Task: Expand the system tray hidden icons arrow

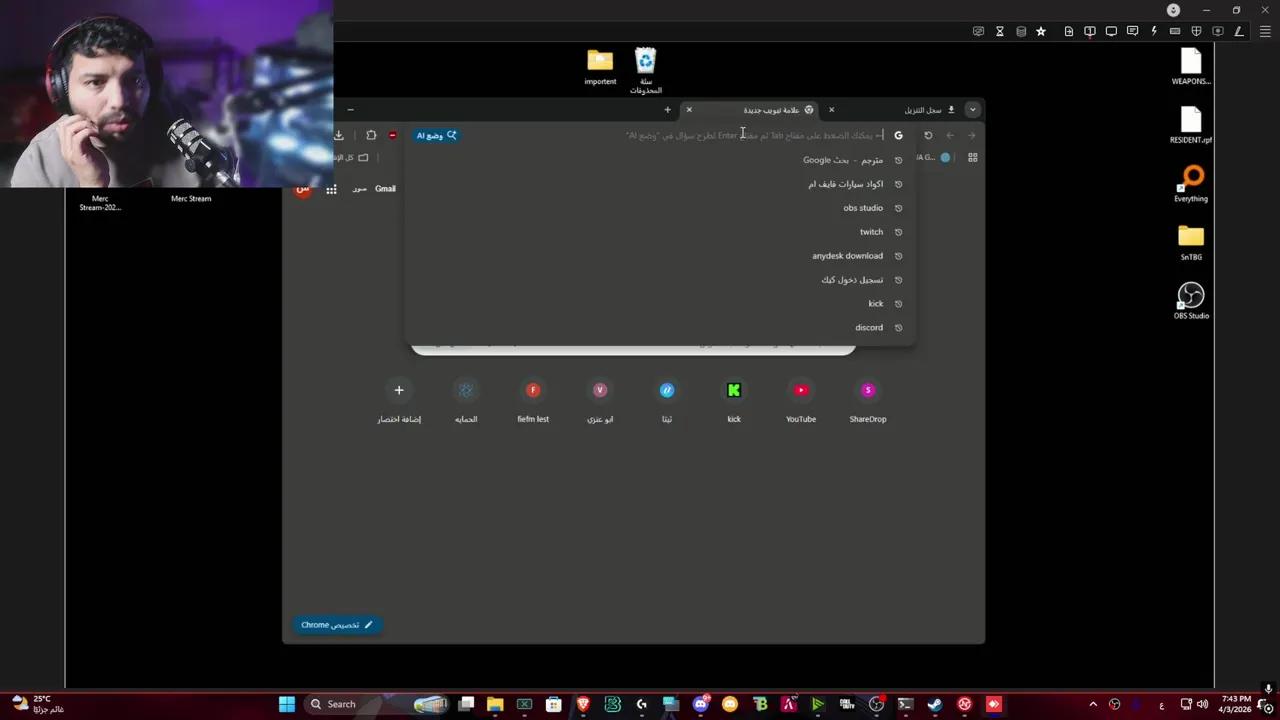Action: pyautogui.click(x=1092, y=705)
